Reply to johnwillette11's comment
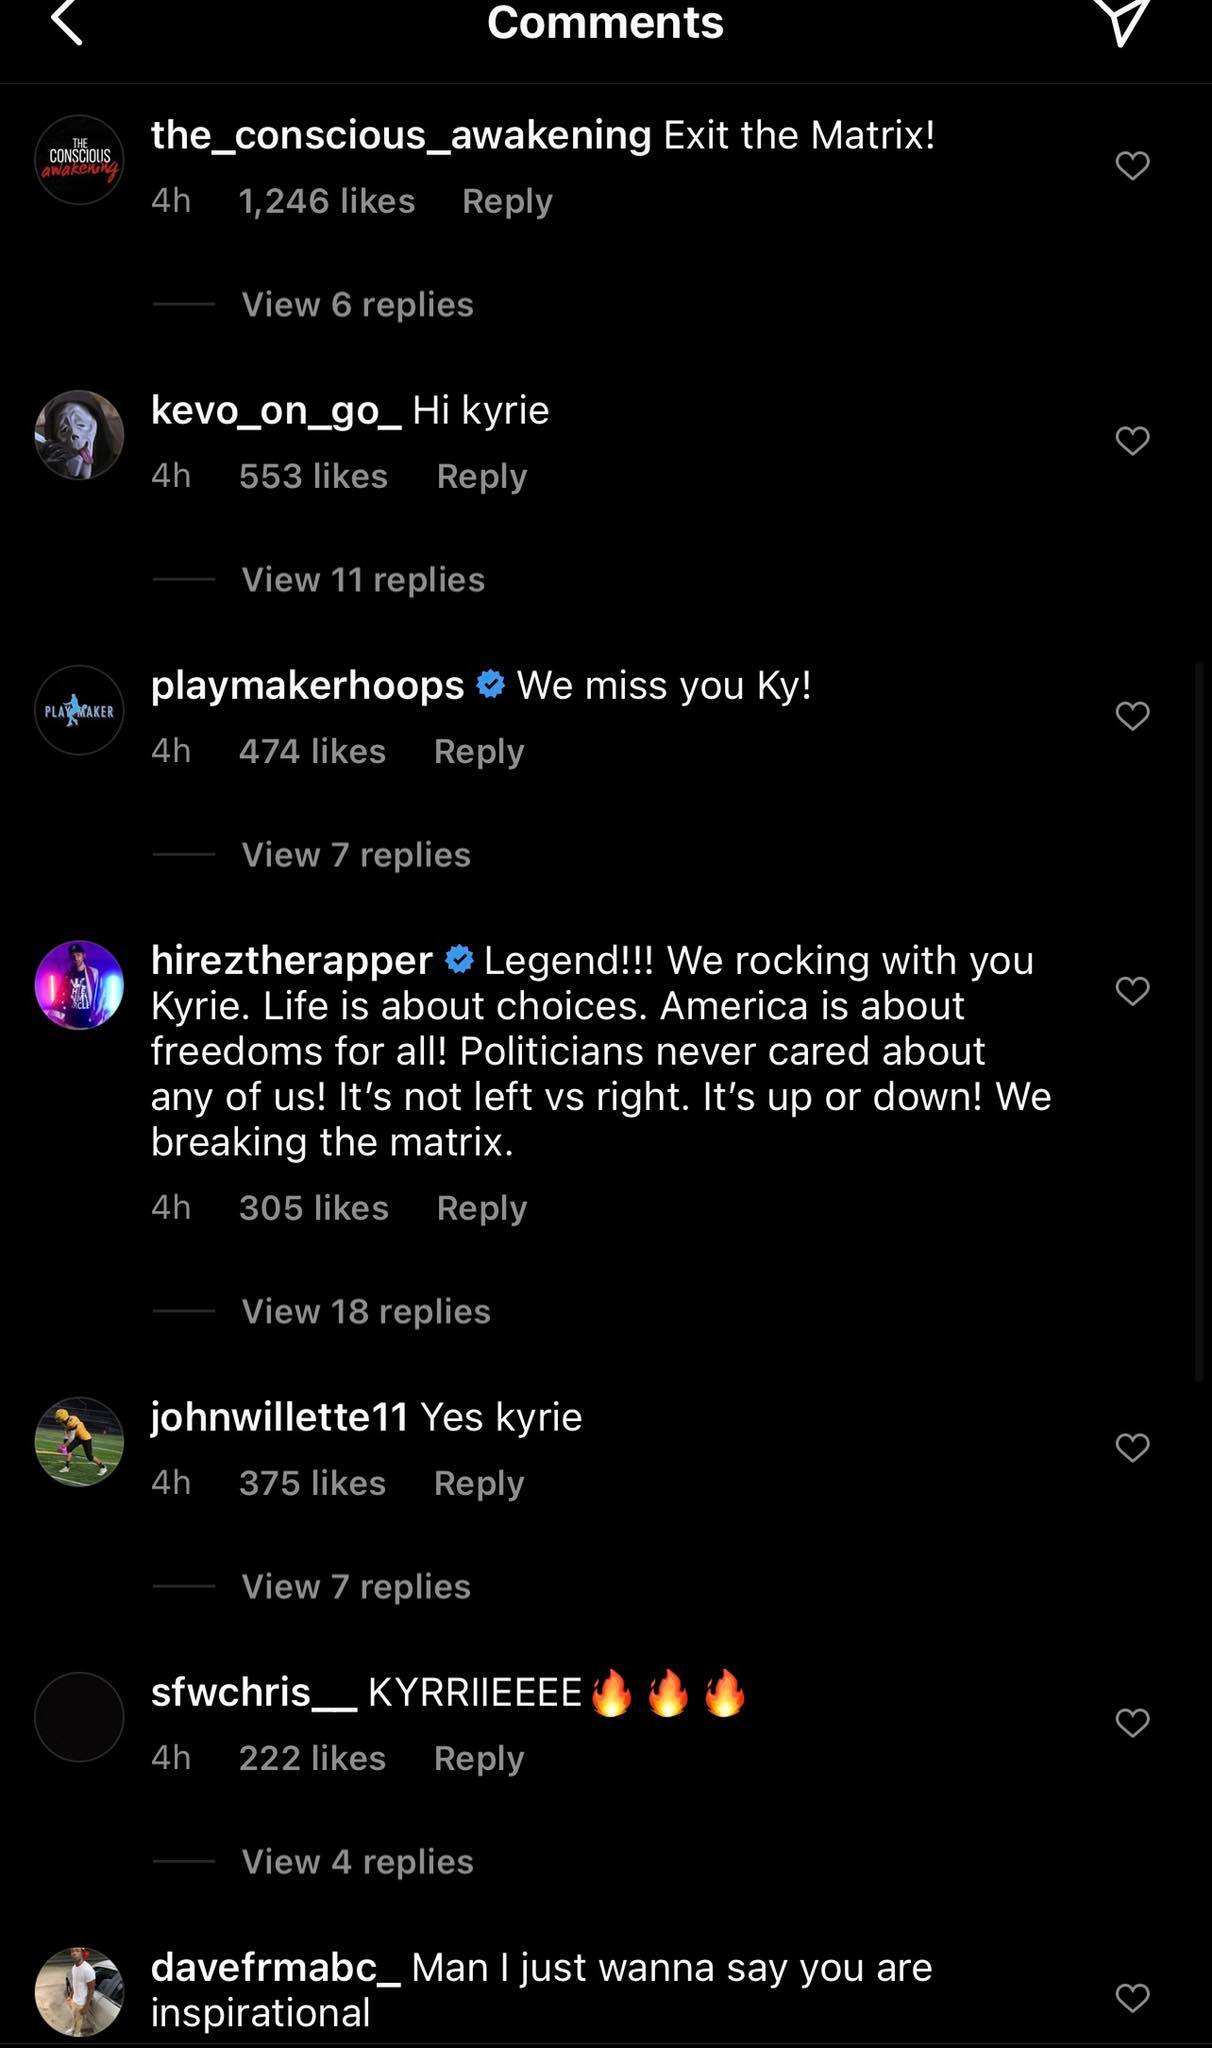This screenshot has width=1212, height=2048. (478, 1483)
